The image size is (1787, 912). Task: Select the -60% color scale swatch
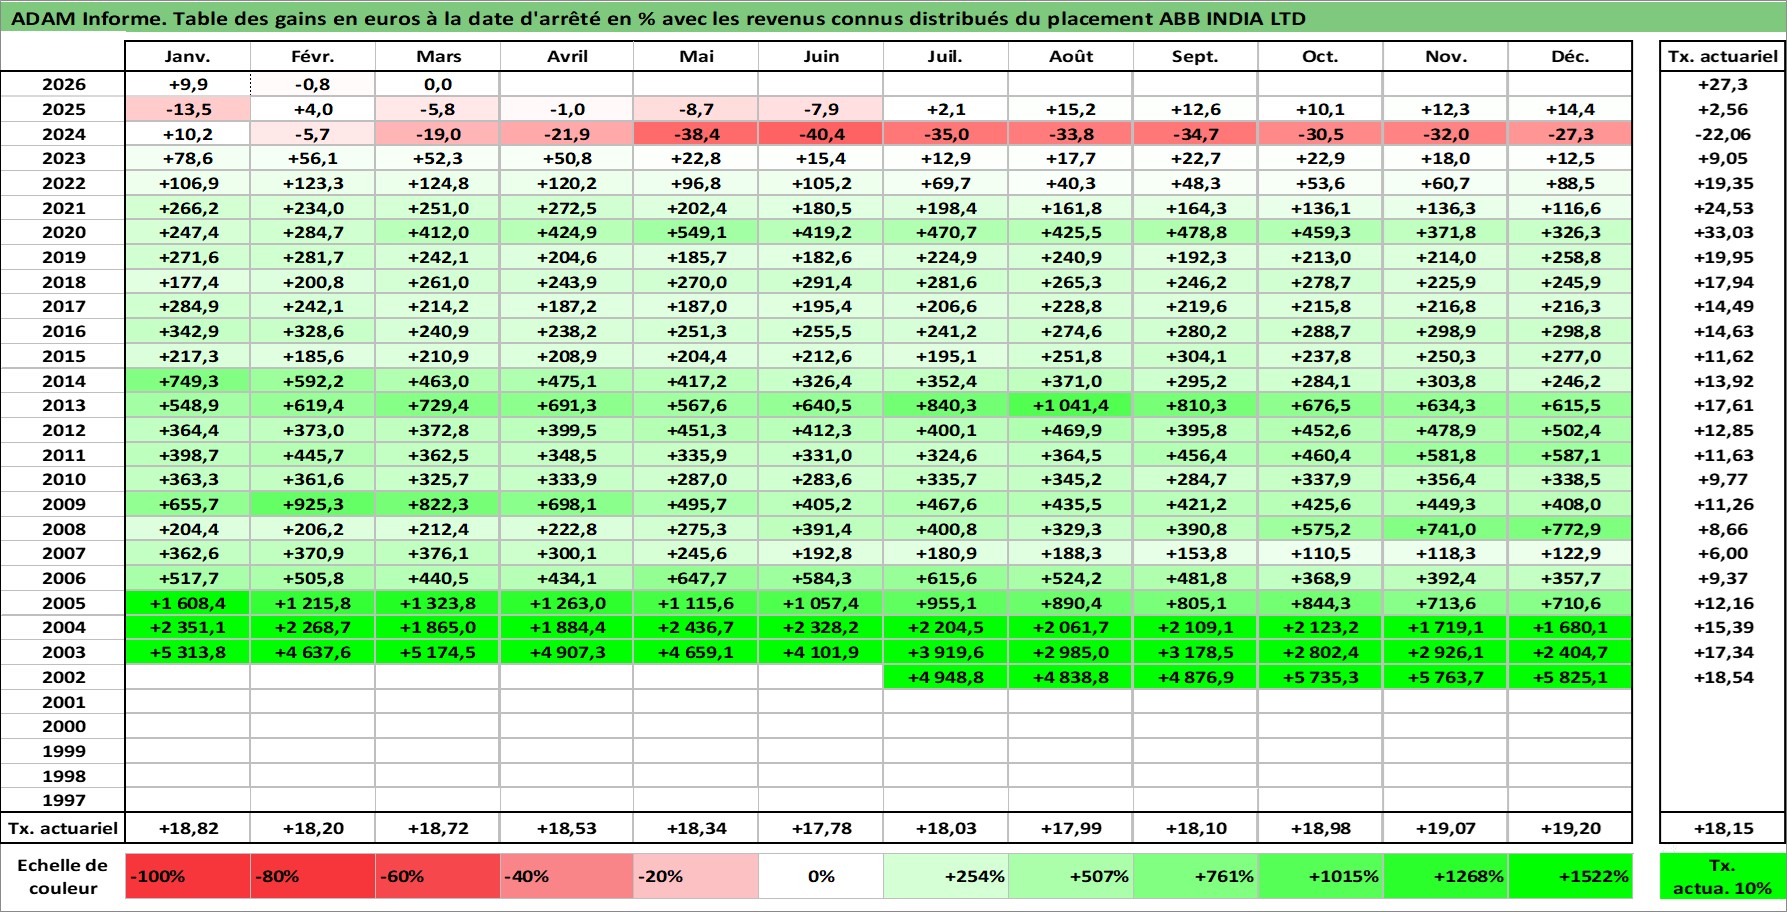coord(438,876)
